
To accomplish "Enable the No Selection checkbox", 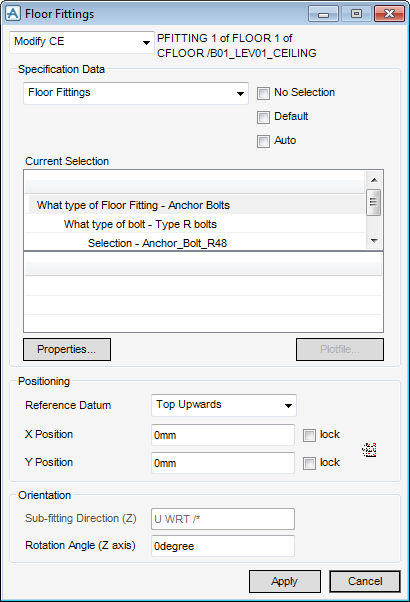I will tap(263, 93).
